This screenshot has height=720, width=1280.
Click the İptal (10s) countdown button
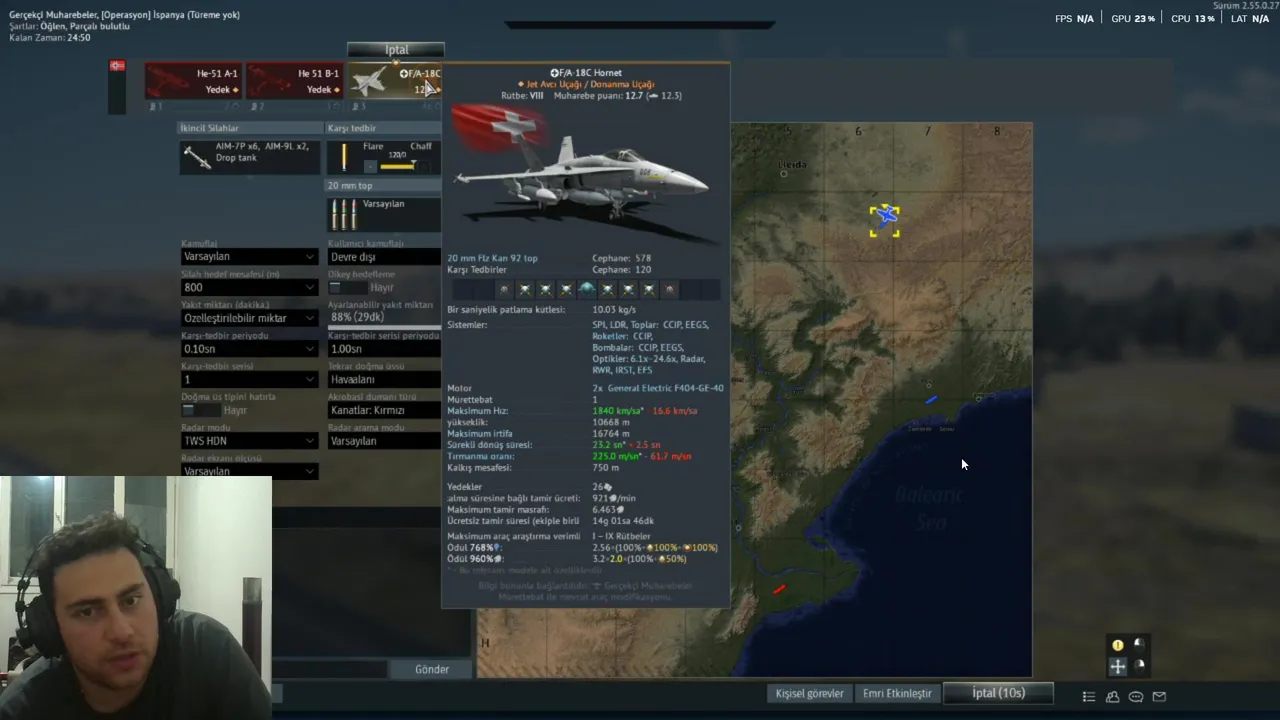pyautogui.click(x=999, y=693)
